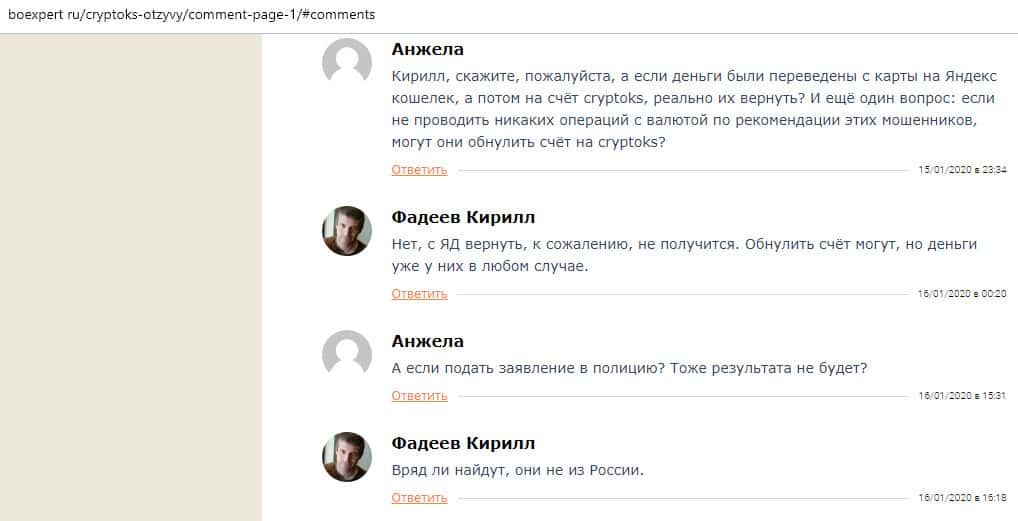Viewport: 1018px width, 521px height.
Task: Click the author name Анжела on the first comment
Action: pyautogui.click(x=428, y=49)
